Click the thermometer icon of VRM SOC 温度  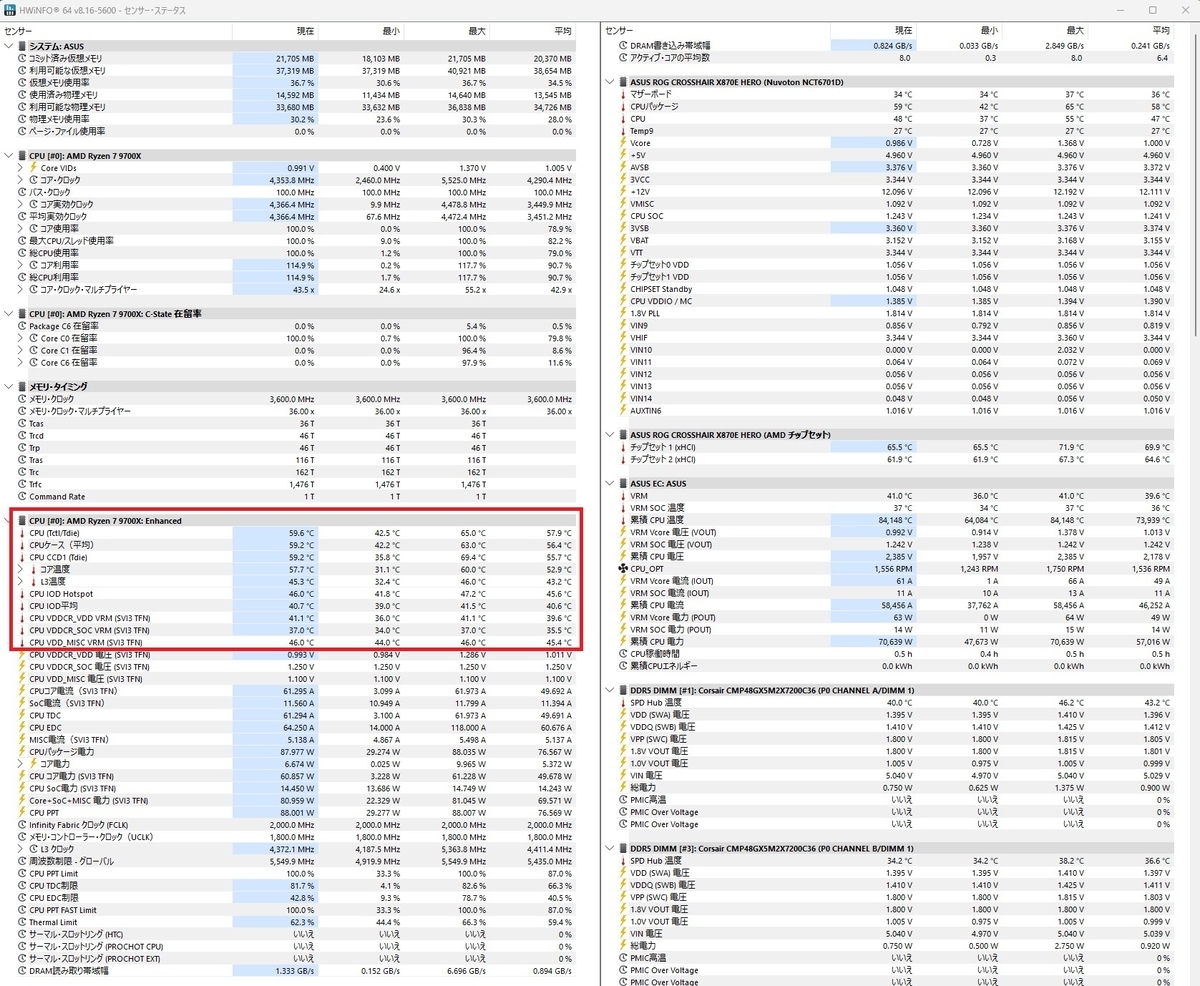pos(623,508)
